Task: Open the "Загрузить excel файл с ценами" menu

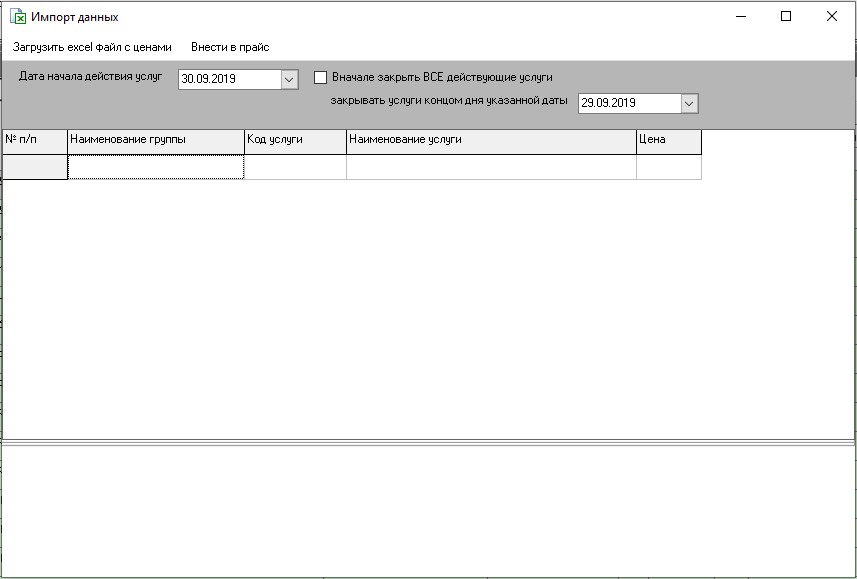Action: (x=91, y=46)
